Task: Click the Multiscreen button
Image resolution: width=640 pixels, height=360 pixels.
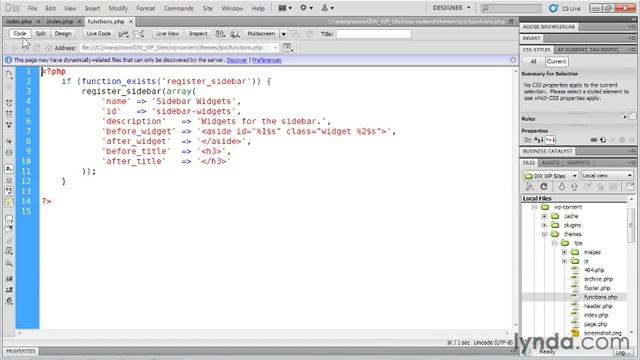Action: [261, 34]
